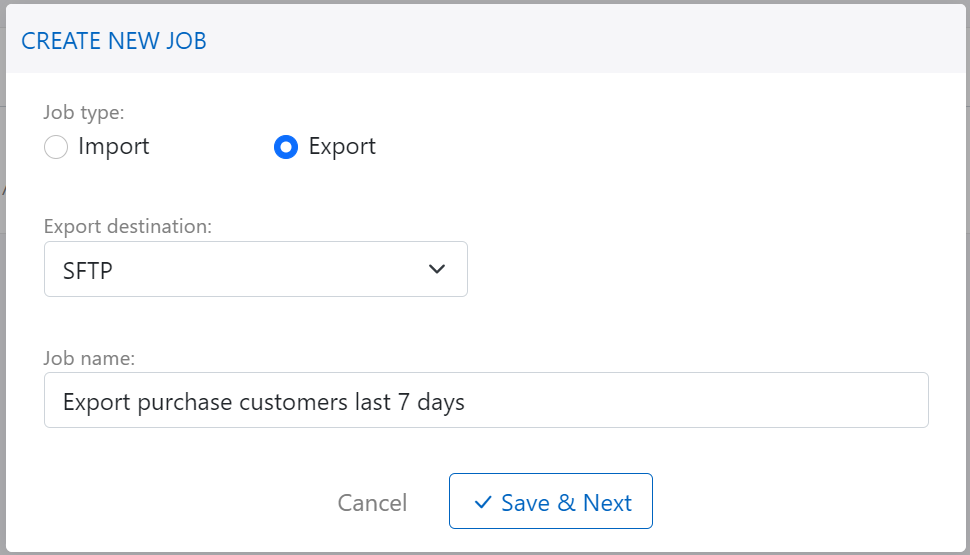
Task: Click the Save & Next button
Action: (551, 501)
